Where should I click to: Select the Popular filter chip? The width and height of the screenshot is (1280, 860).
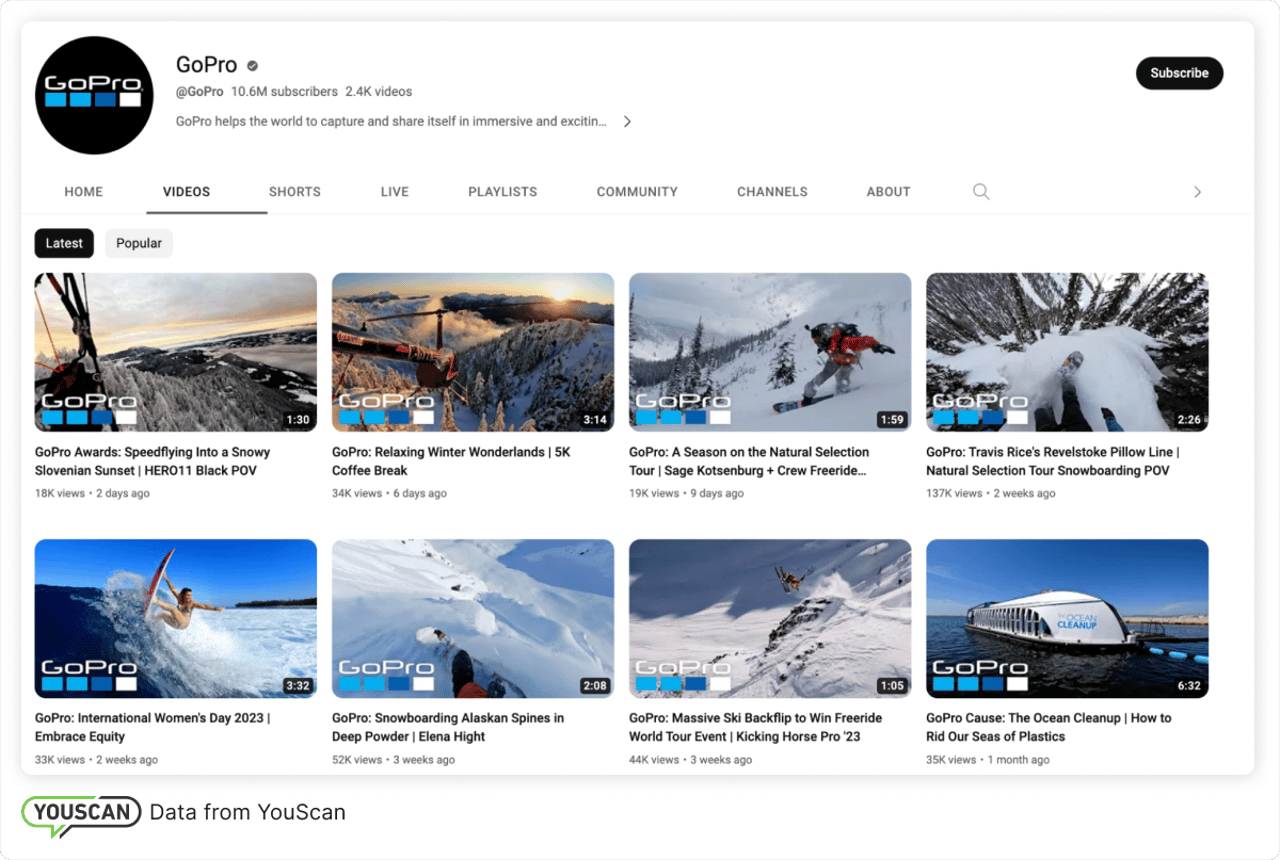pos(139,243)
